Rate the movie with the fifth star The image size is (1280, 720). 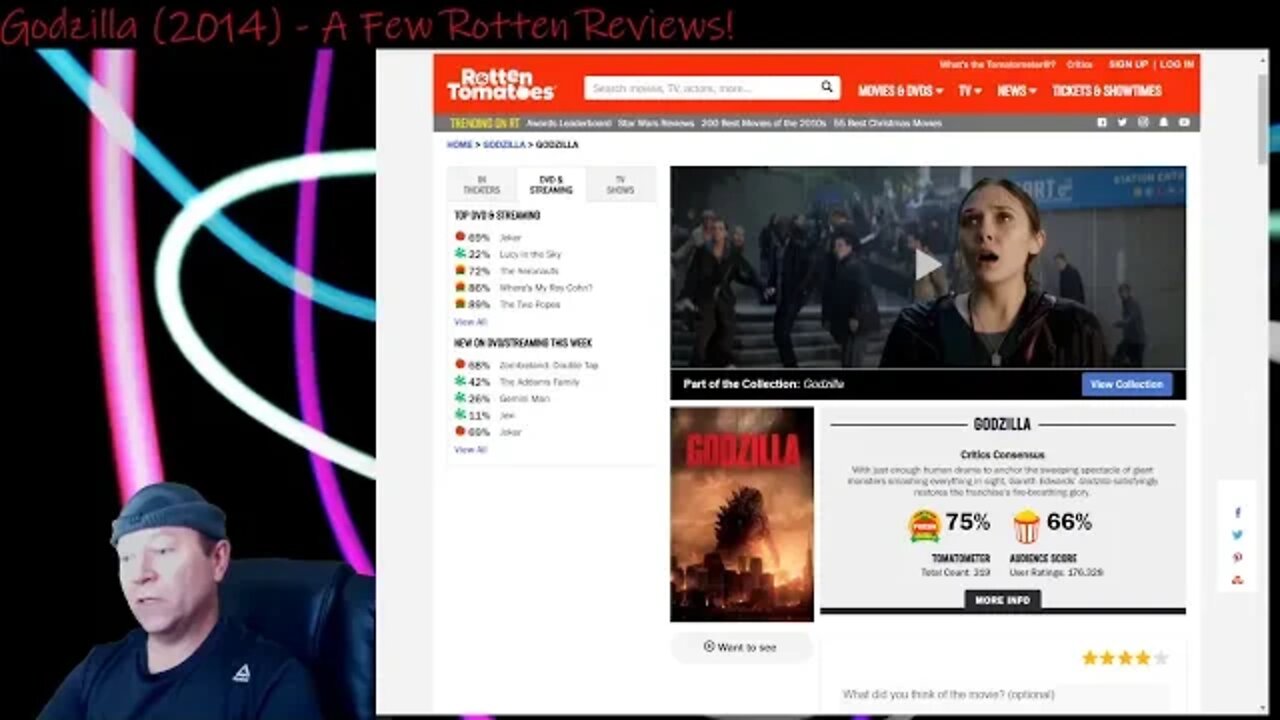1160,658
